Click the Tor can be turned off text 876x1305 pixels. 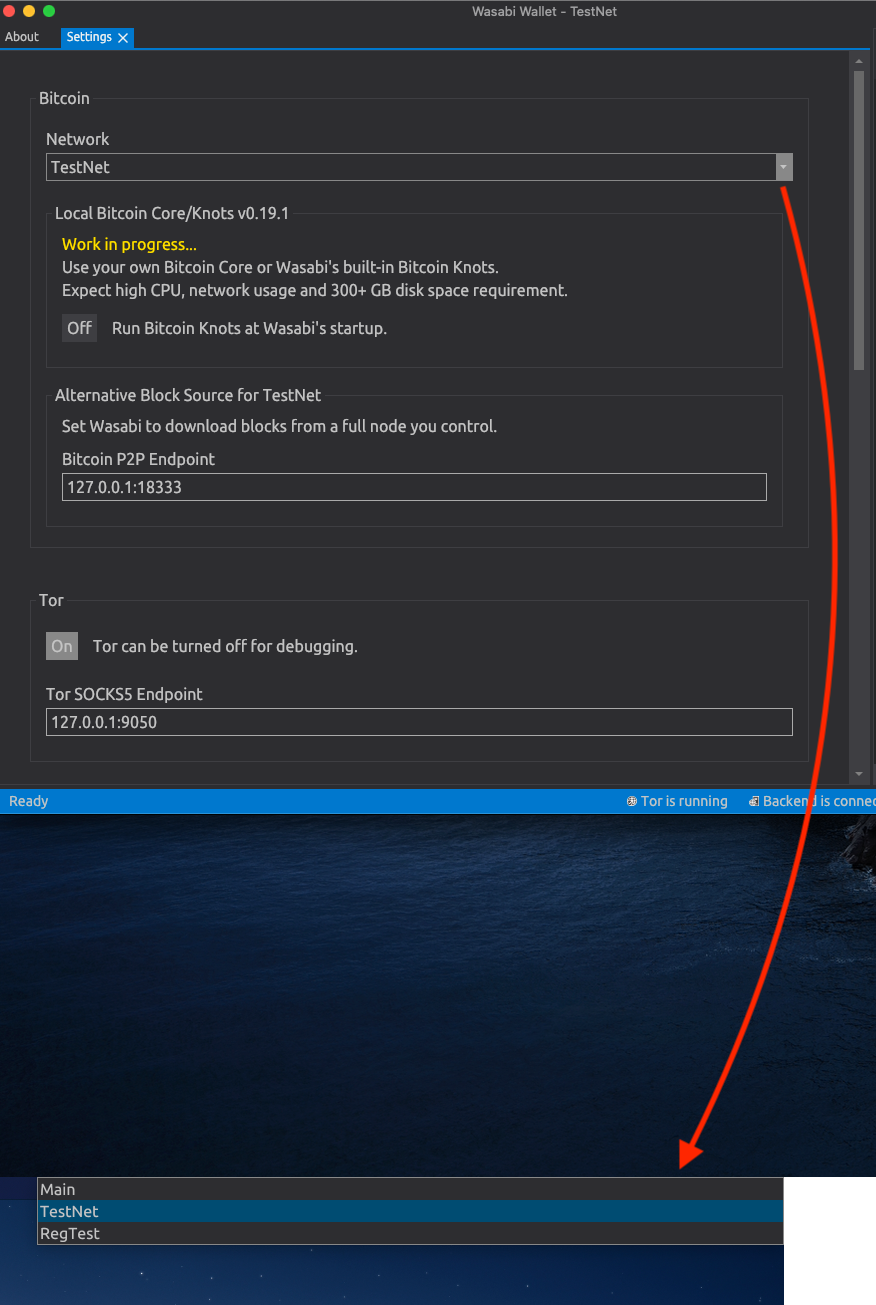tap(225, 646)
